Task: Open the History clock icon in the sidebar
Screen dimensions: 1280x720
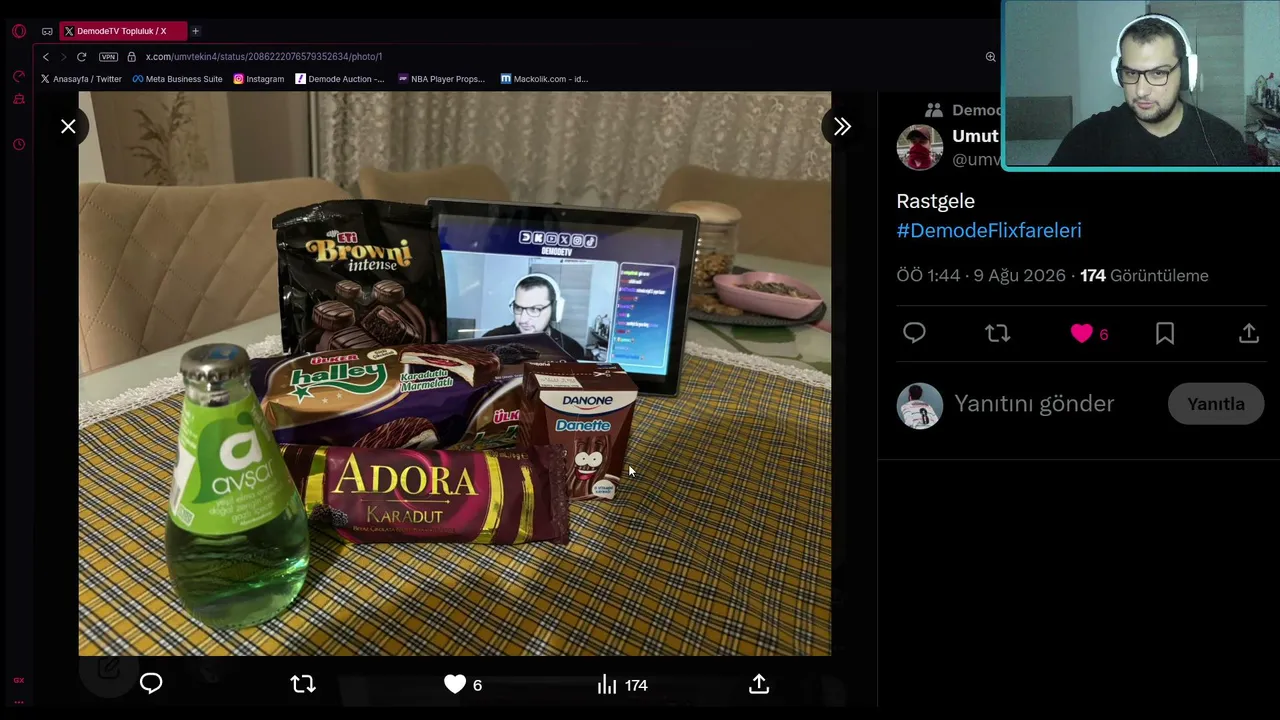Action: tap(19, 145)
